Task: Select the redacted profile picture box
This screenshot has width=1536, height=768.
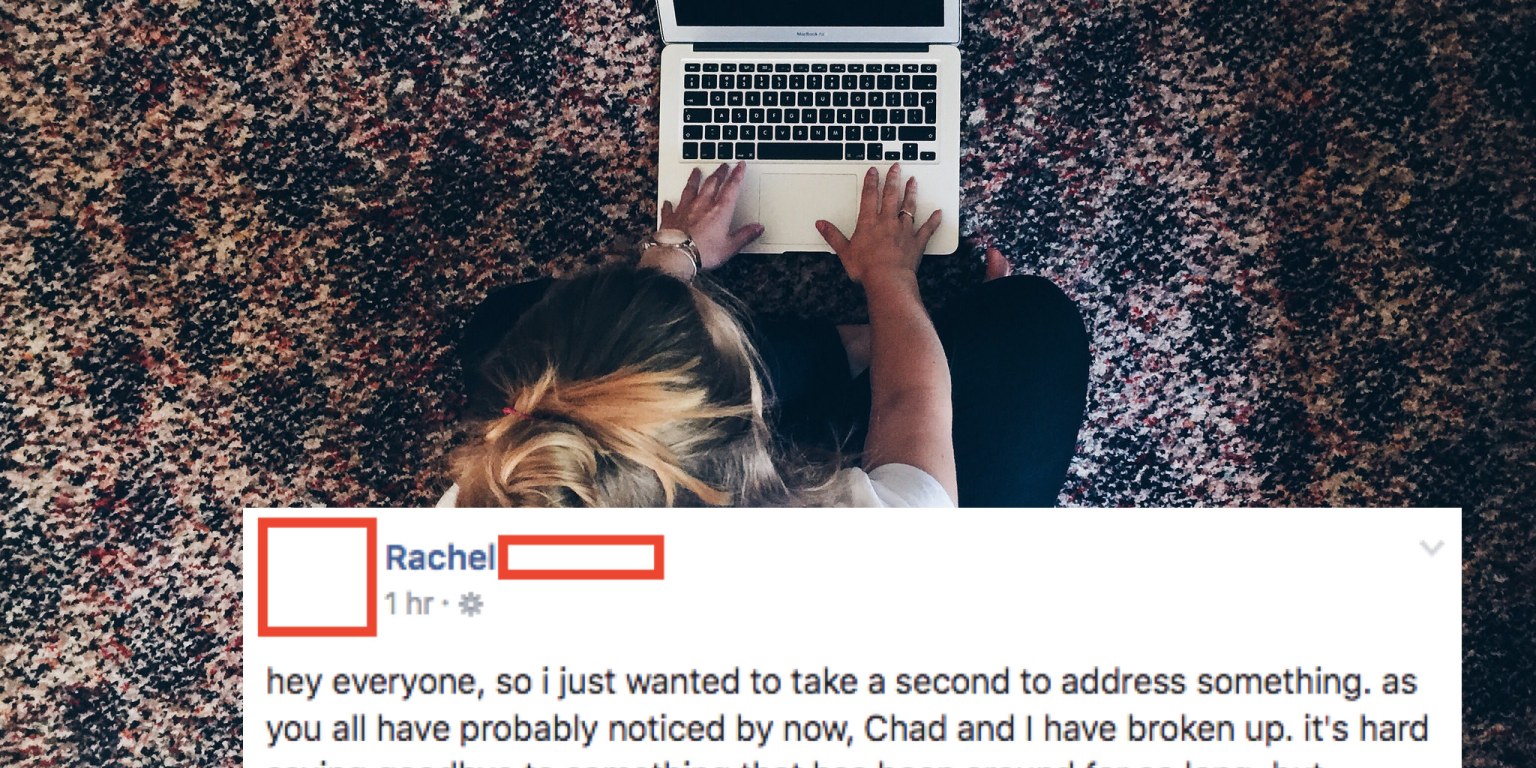Action: click(317, 577)
